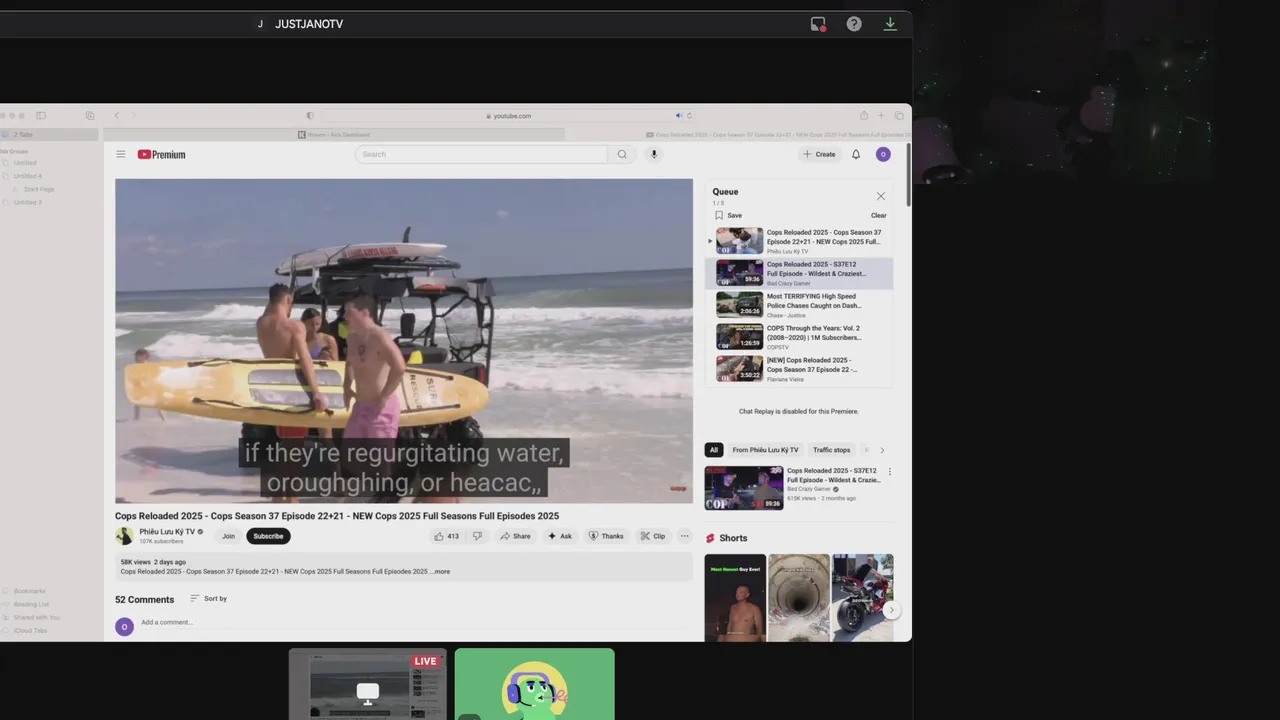Click the help question mark icon

coord(854,24)
